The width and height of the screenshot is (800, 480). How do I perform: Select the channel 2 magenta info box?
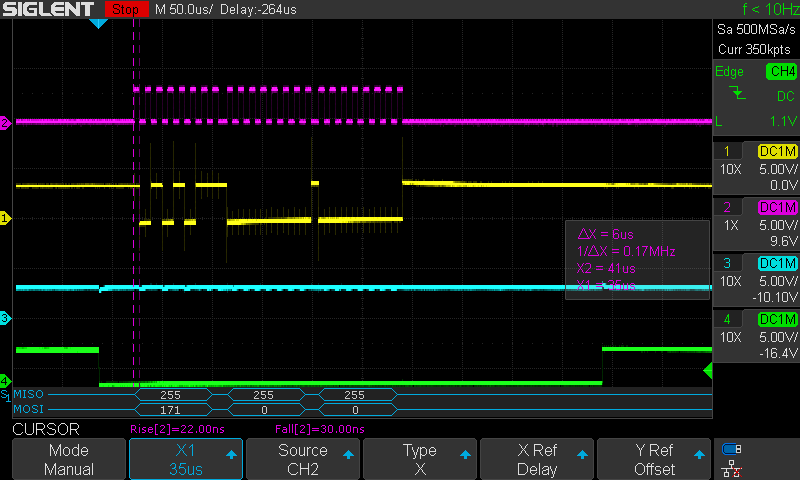[x=756, y=224]
